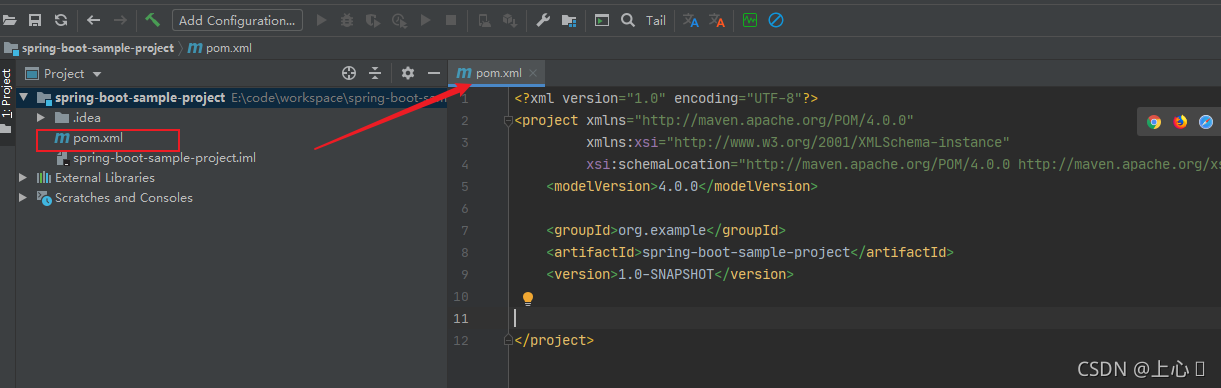Click the Run Anything terminal icon

point(602,20)
